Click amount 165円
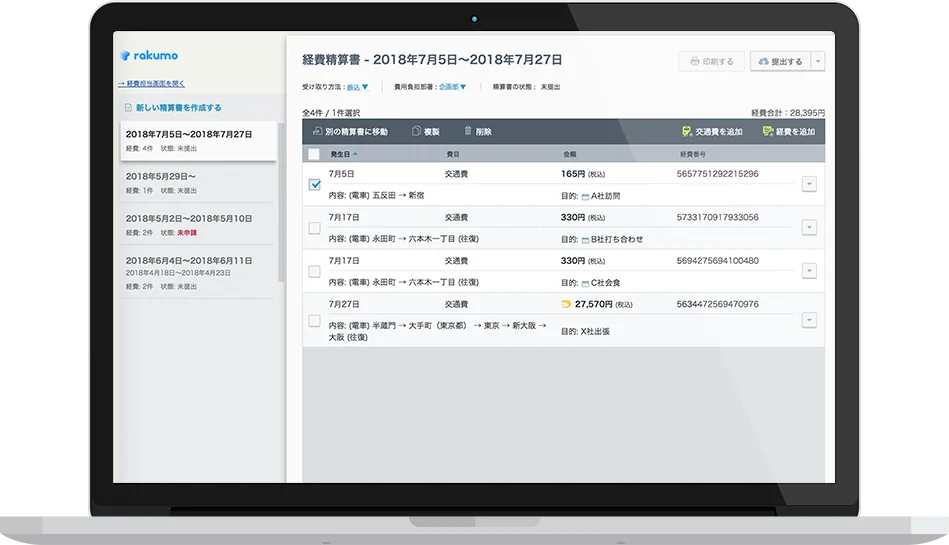 pos(573,174)
